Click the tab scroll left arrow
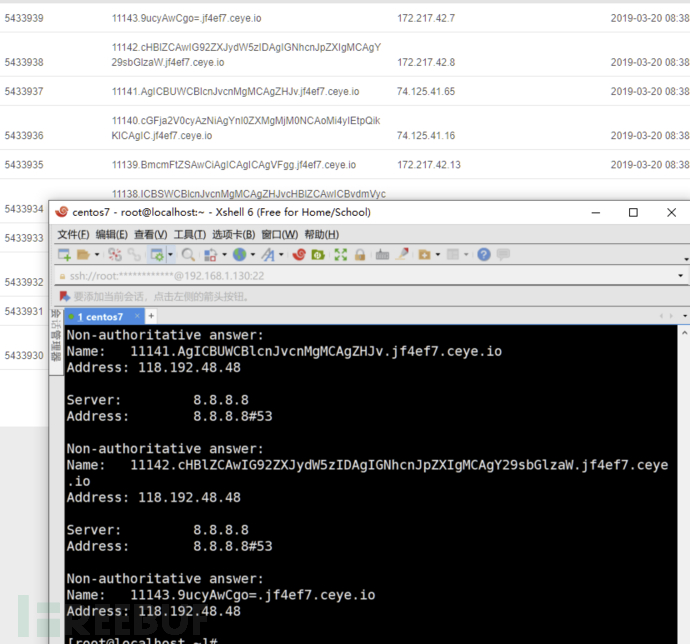690x644 pixels. pos(661,316)
